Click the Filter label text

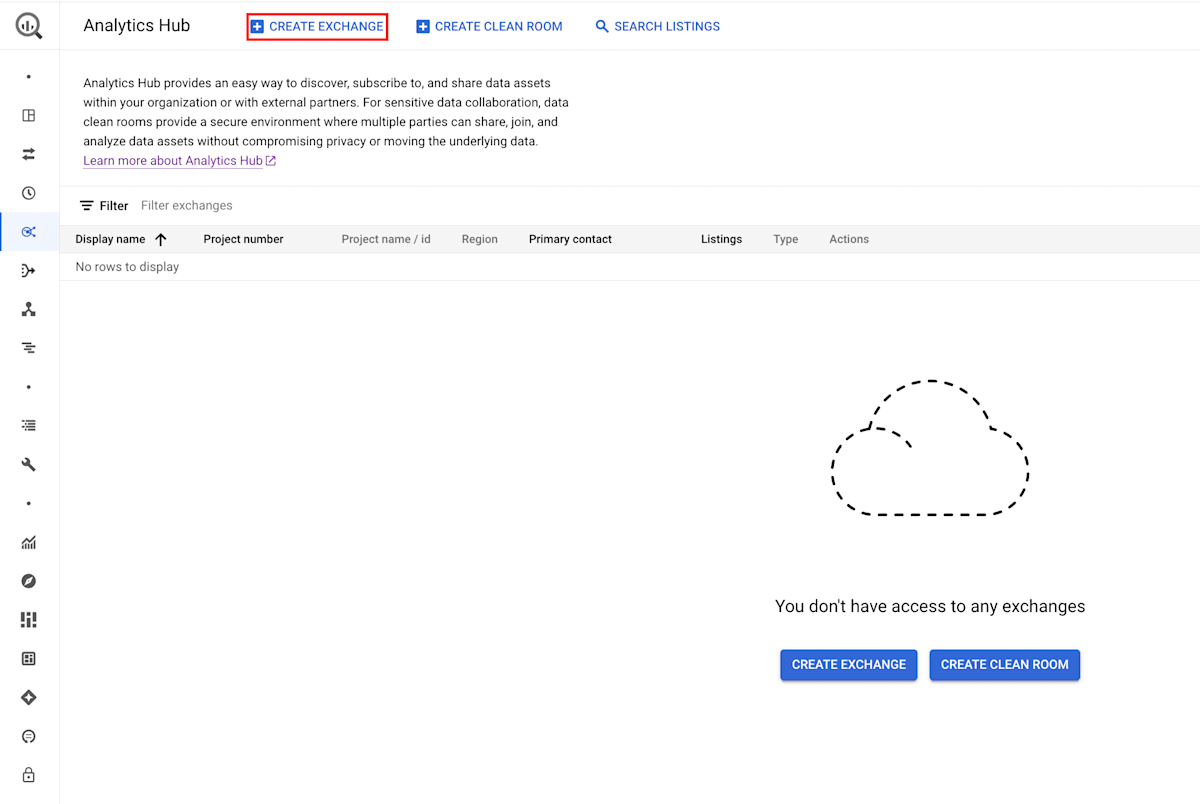(114, 206)
